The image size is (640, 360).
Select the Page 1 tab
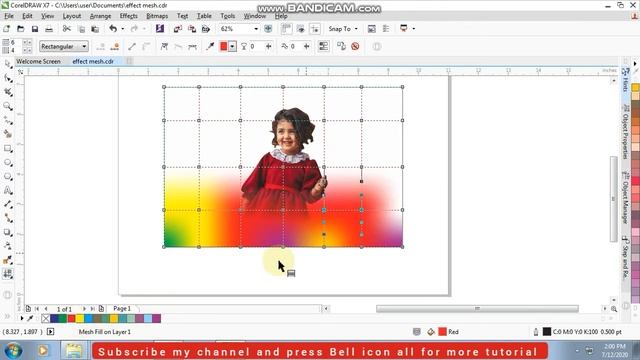[x=122, y=309]
